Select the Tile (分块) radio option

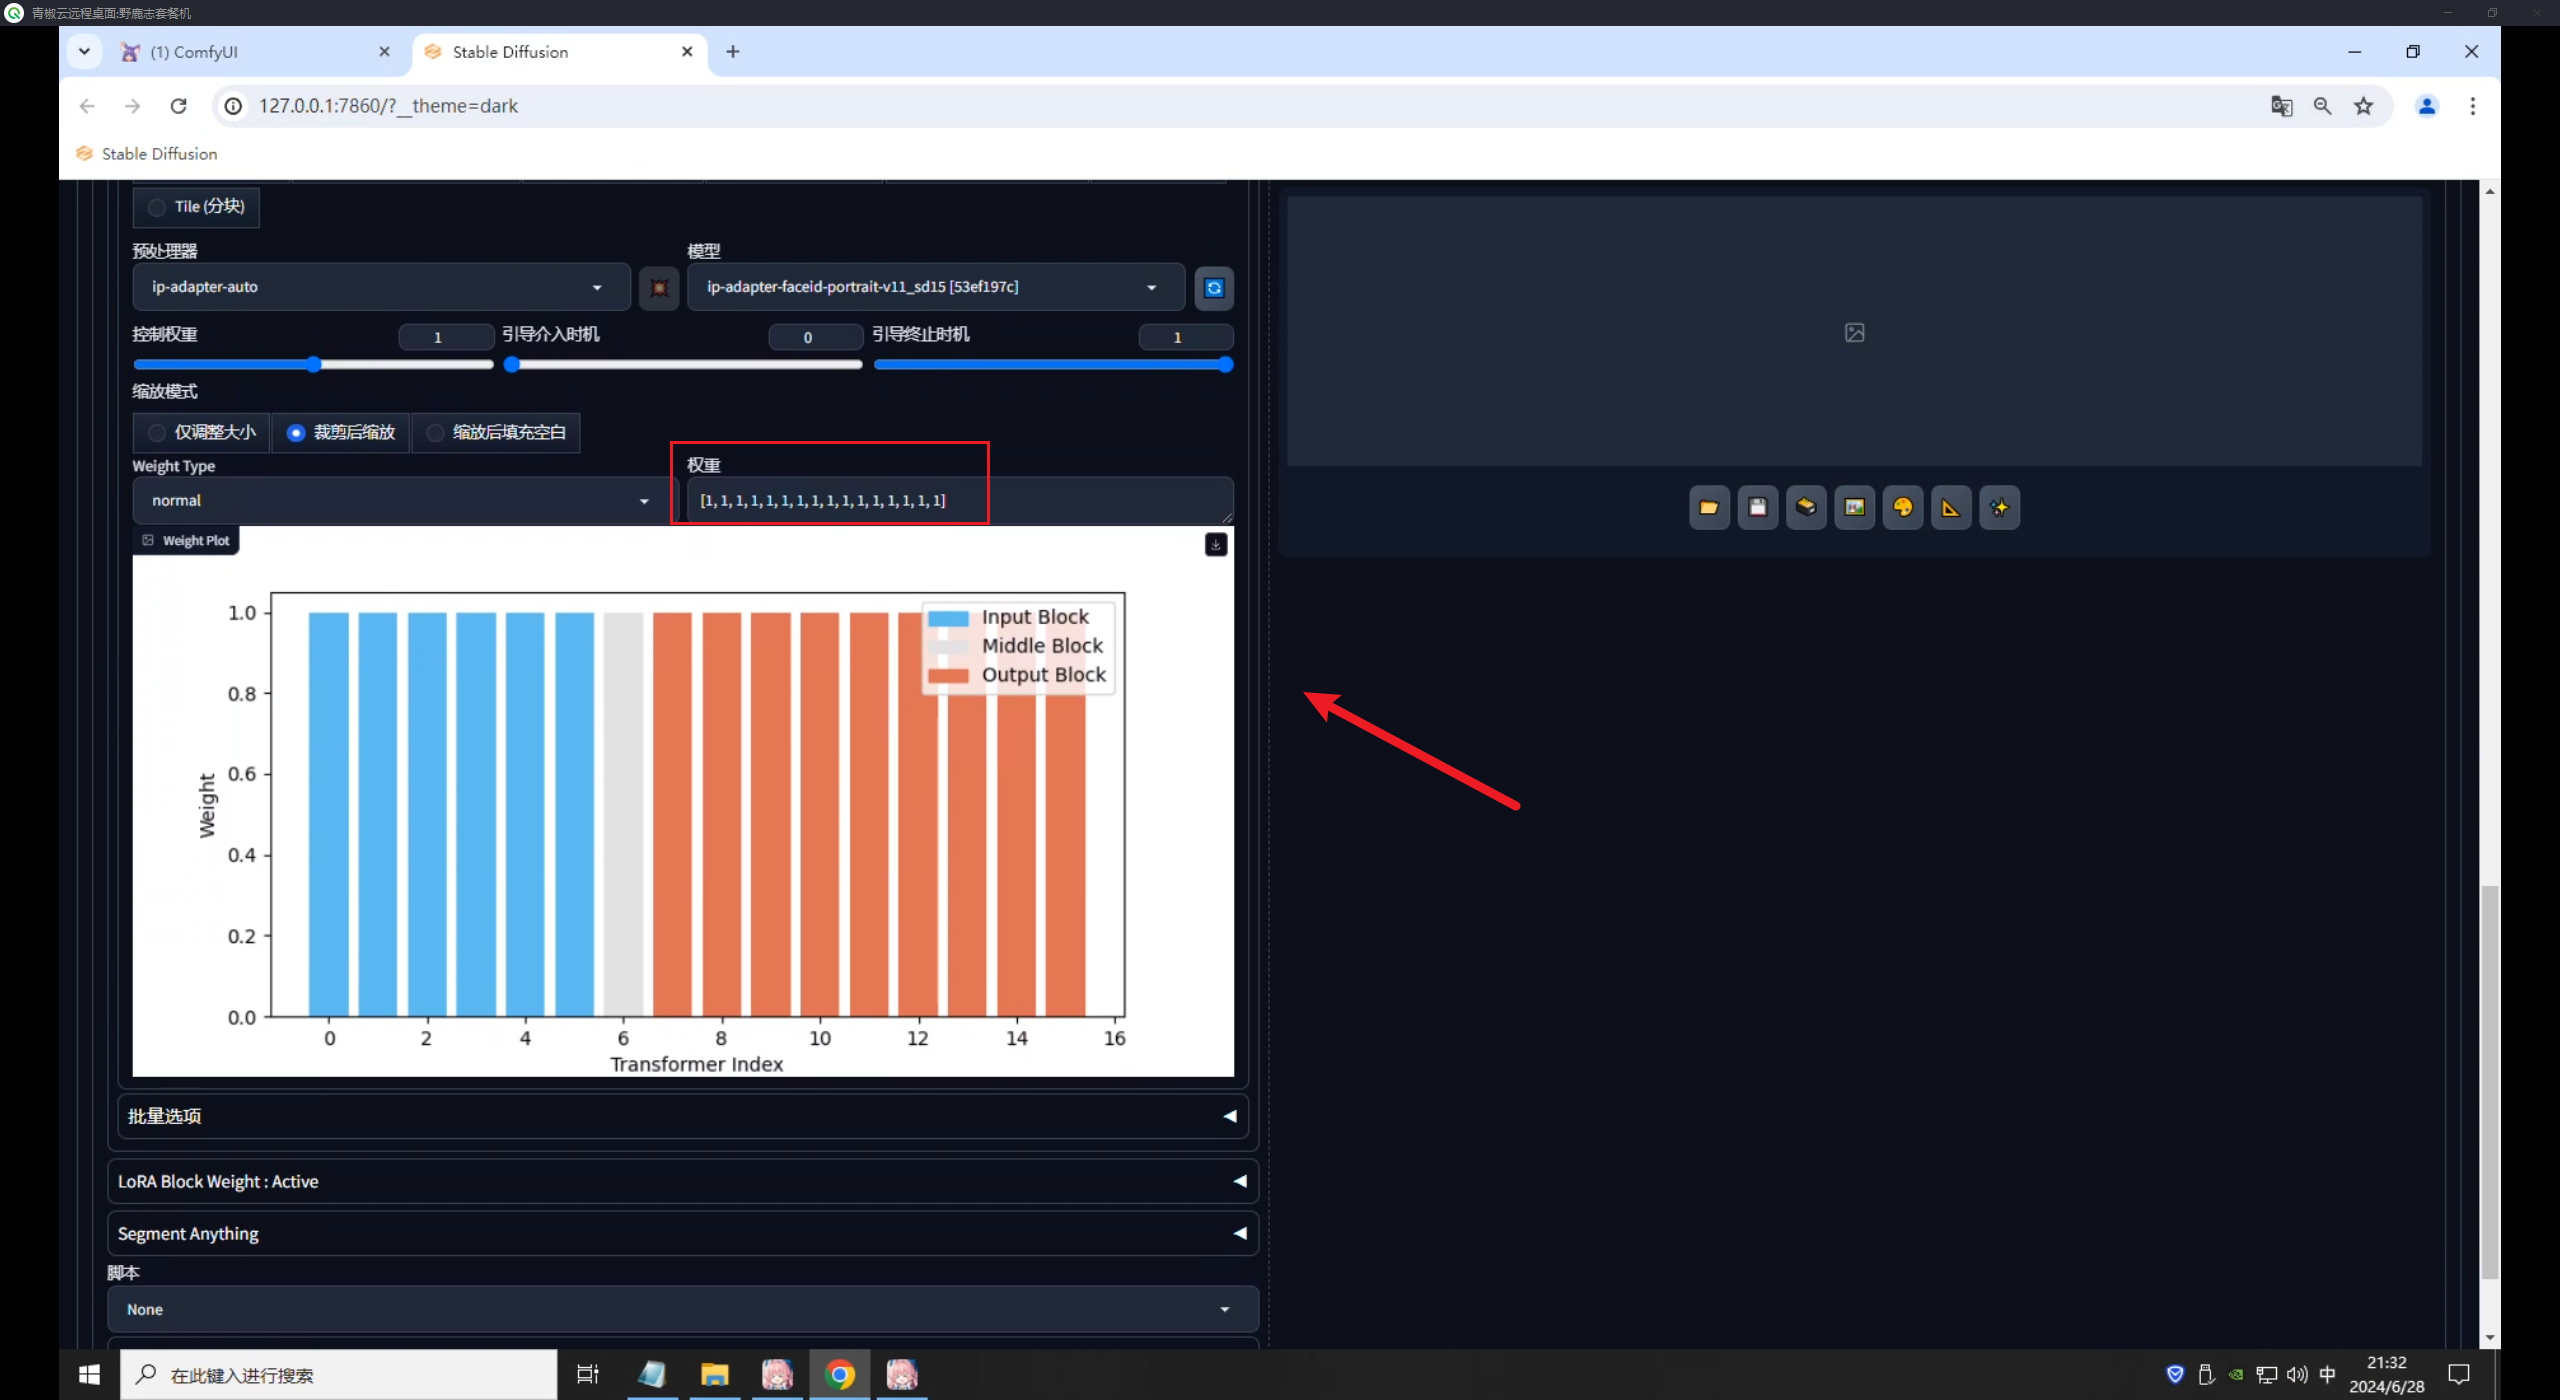pyautogui.click(x=196, y=207)
